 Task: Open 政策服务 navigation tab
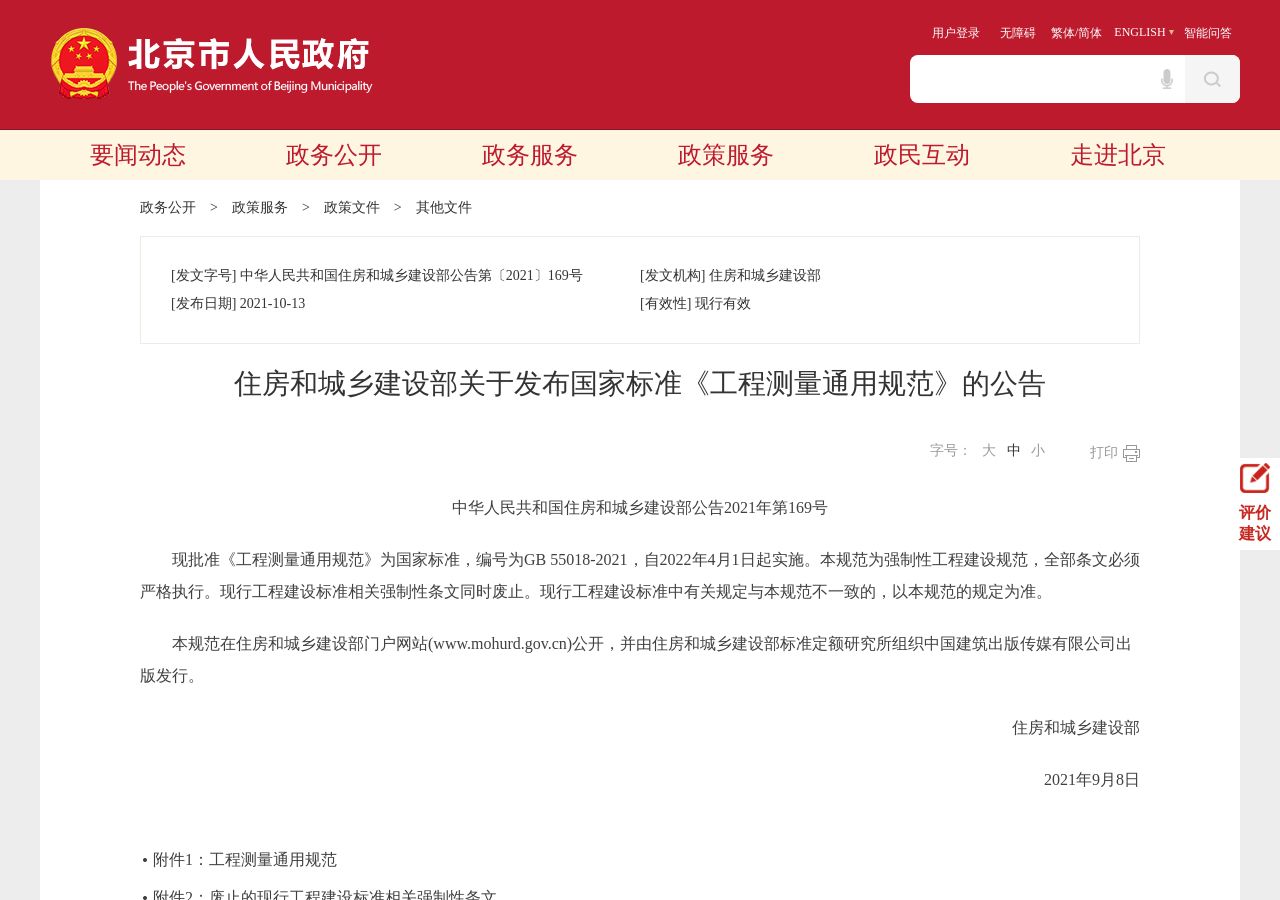pos(726,155)
